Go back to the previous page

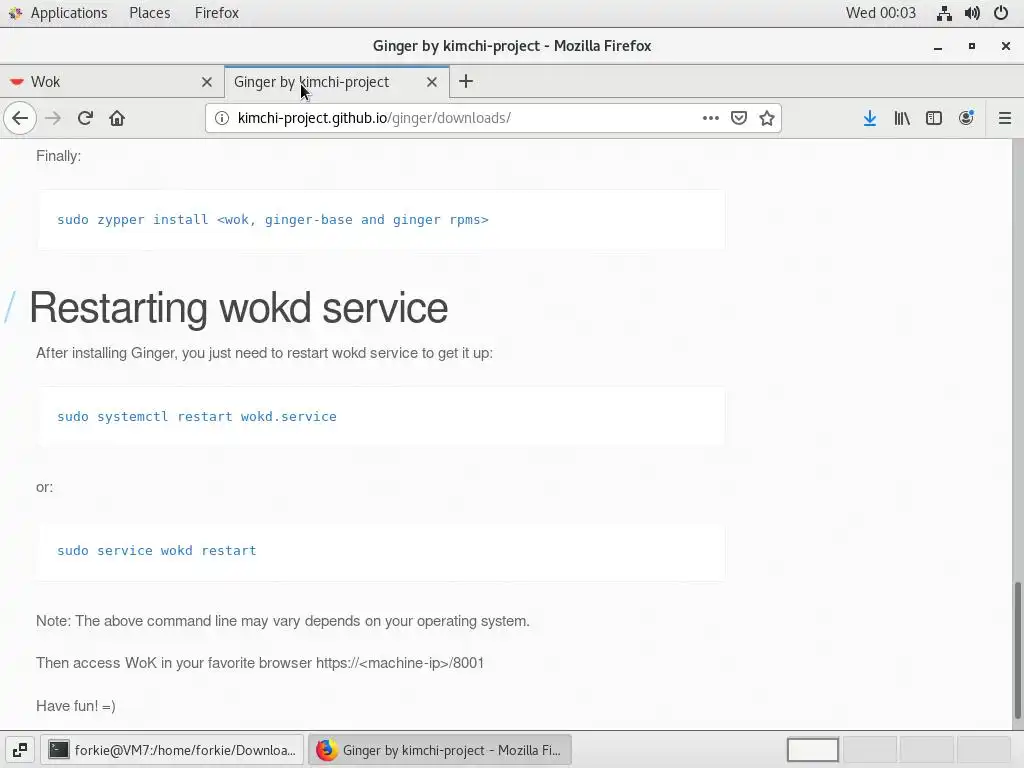click(20, 118)
